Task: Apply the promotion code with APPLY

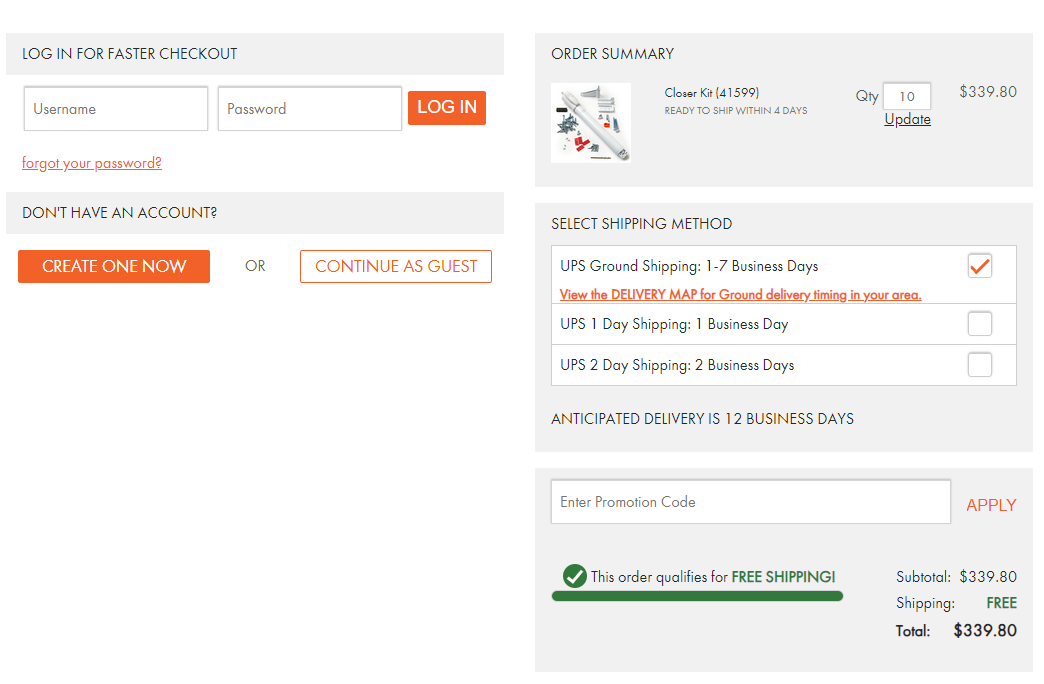Action: [x=991, y=506]
